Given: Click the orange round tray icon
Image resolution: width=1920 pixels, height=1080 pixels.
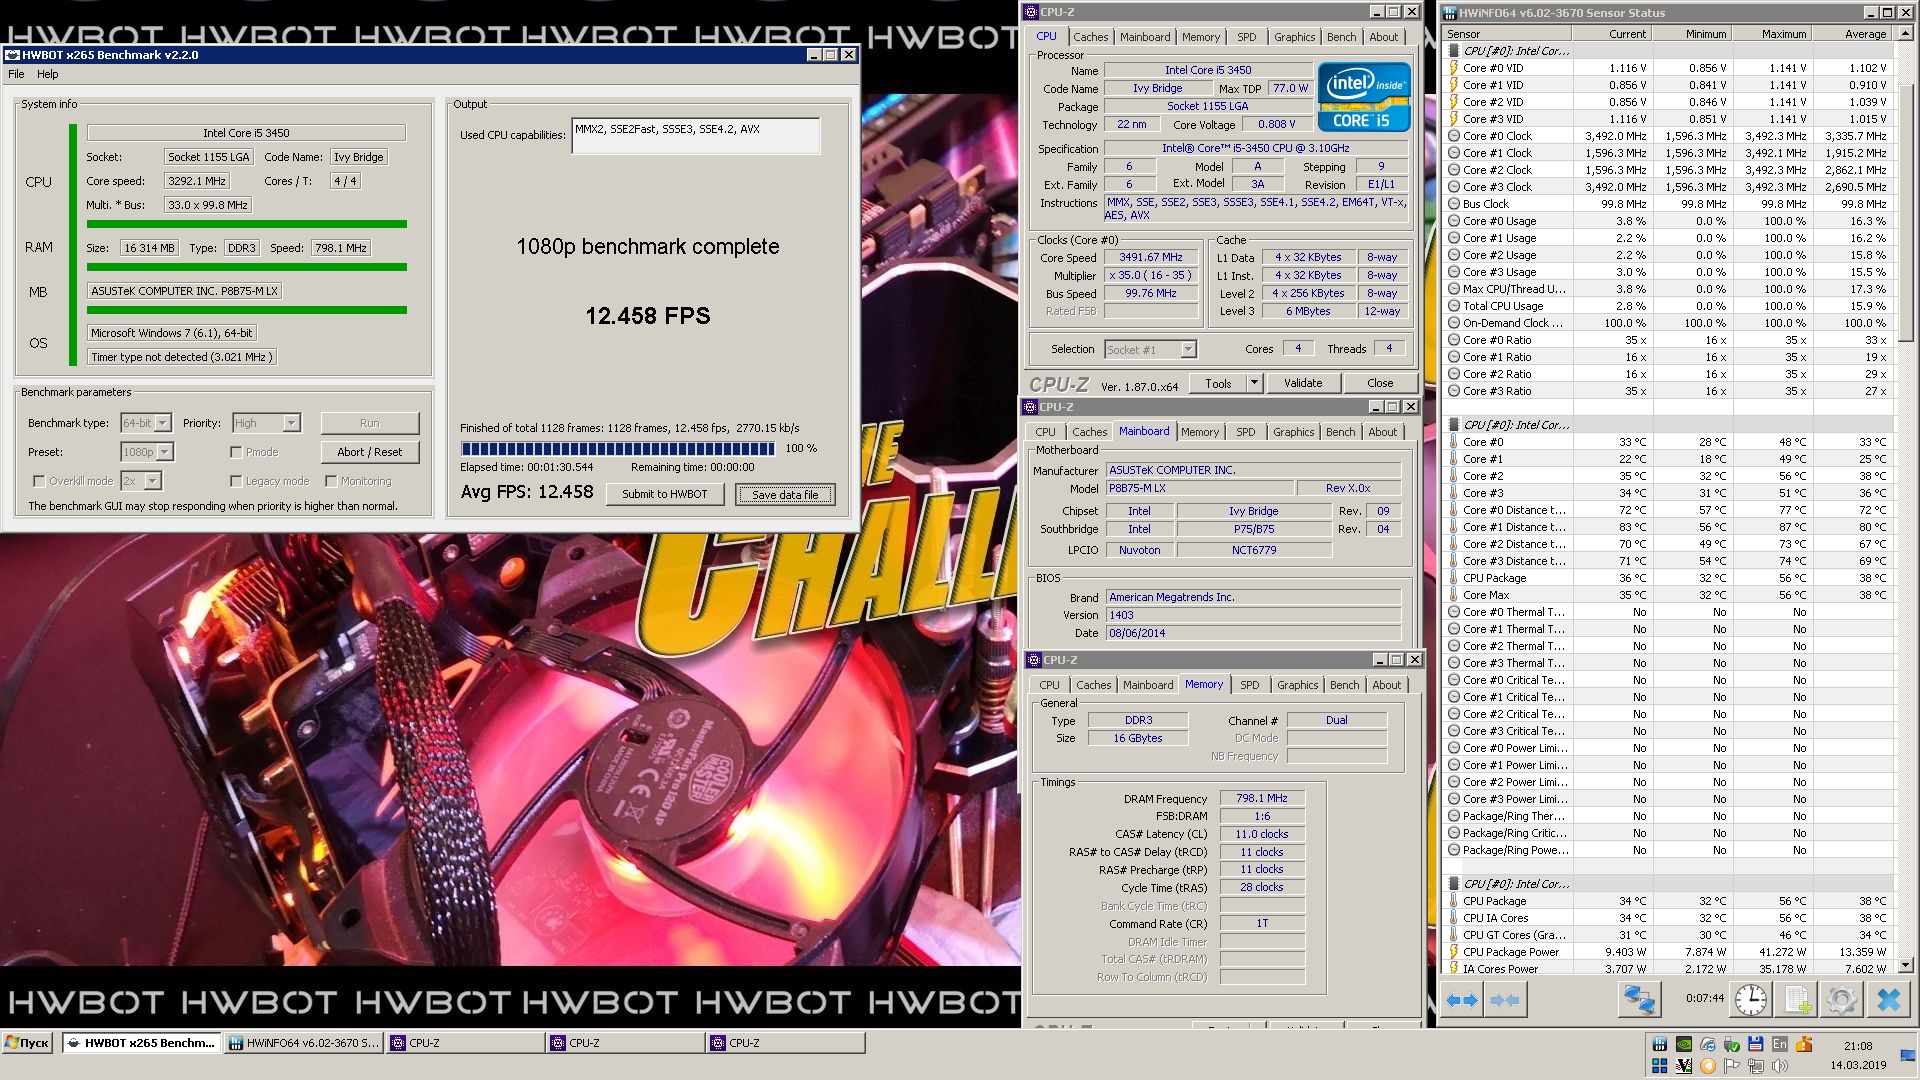Looking at the screenshot, I should coord(1708,1066).
